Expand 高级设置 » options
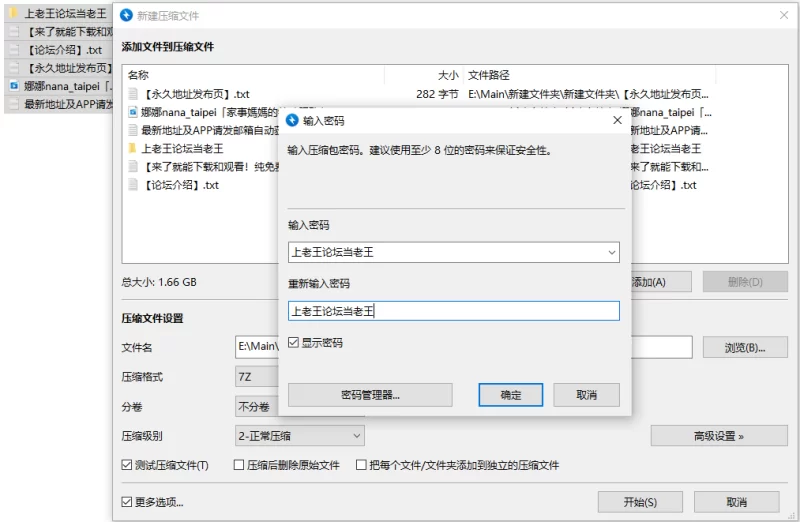800x522 pixels. tap(719, 436)
